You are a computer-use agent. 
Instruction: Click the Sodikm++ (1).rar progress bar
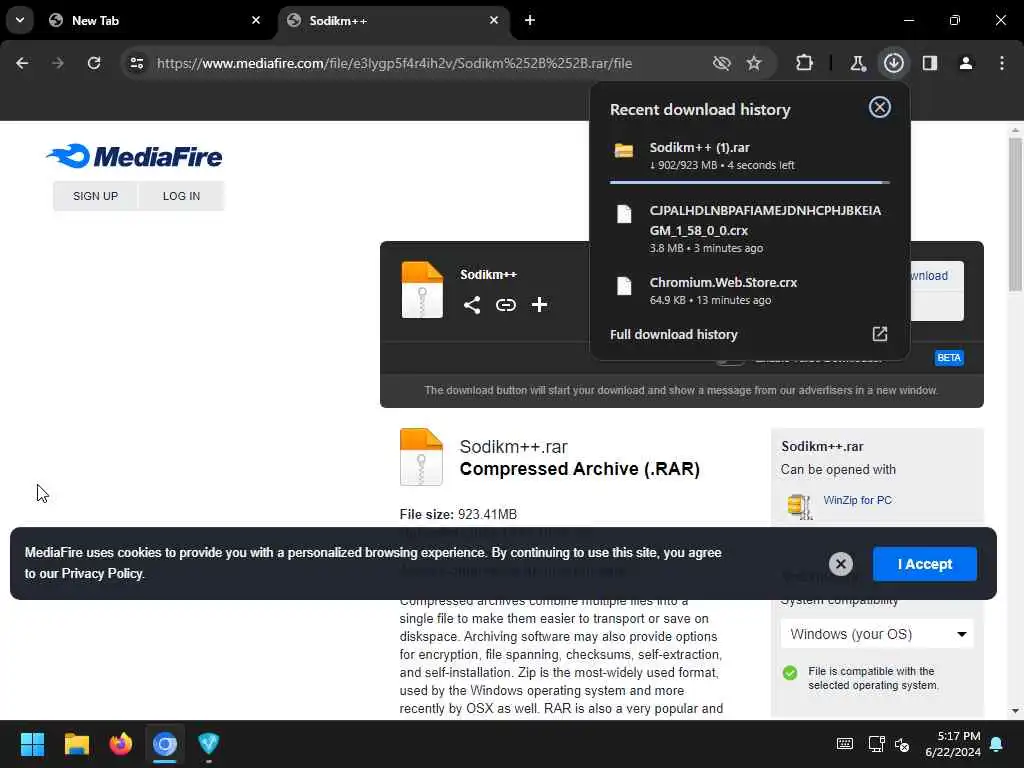click(x=750, y=182)
